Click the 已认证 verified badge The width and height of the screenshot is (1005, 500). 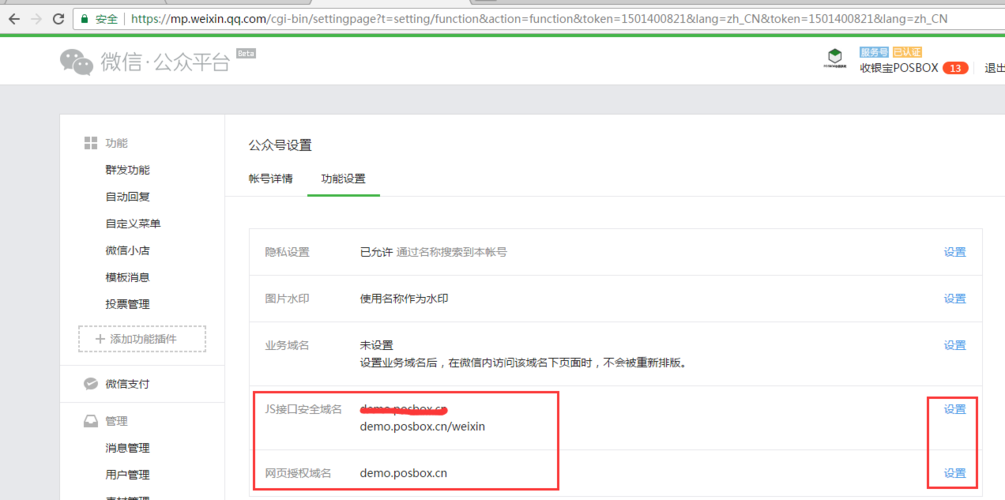click(x=907, y=52)
